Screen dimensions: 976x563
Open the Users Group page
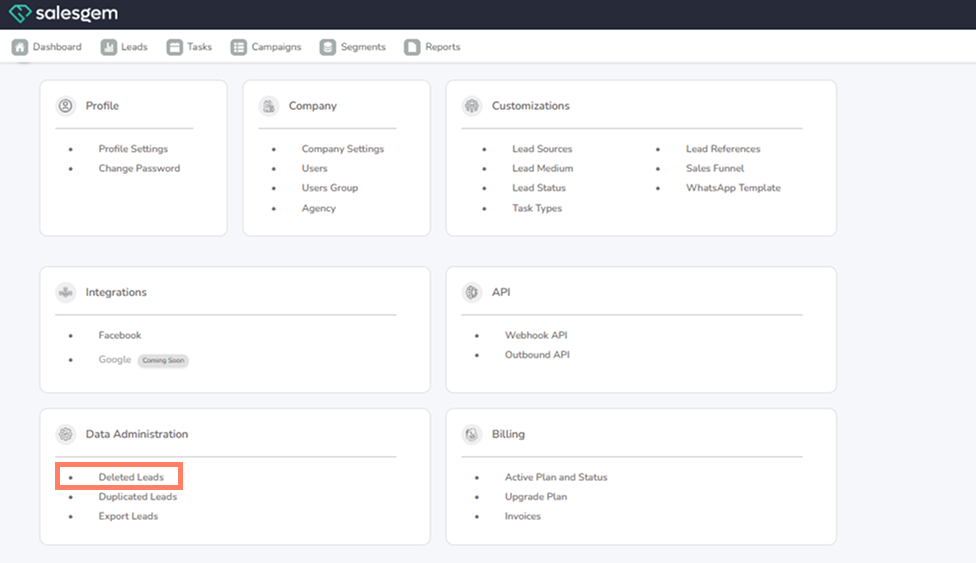329,188
